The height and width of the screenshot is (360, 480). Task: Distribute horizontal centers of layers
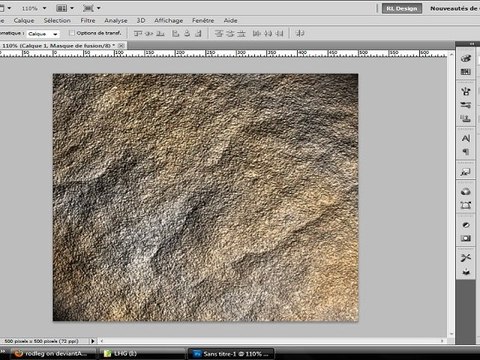(268, 33)
